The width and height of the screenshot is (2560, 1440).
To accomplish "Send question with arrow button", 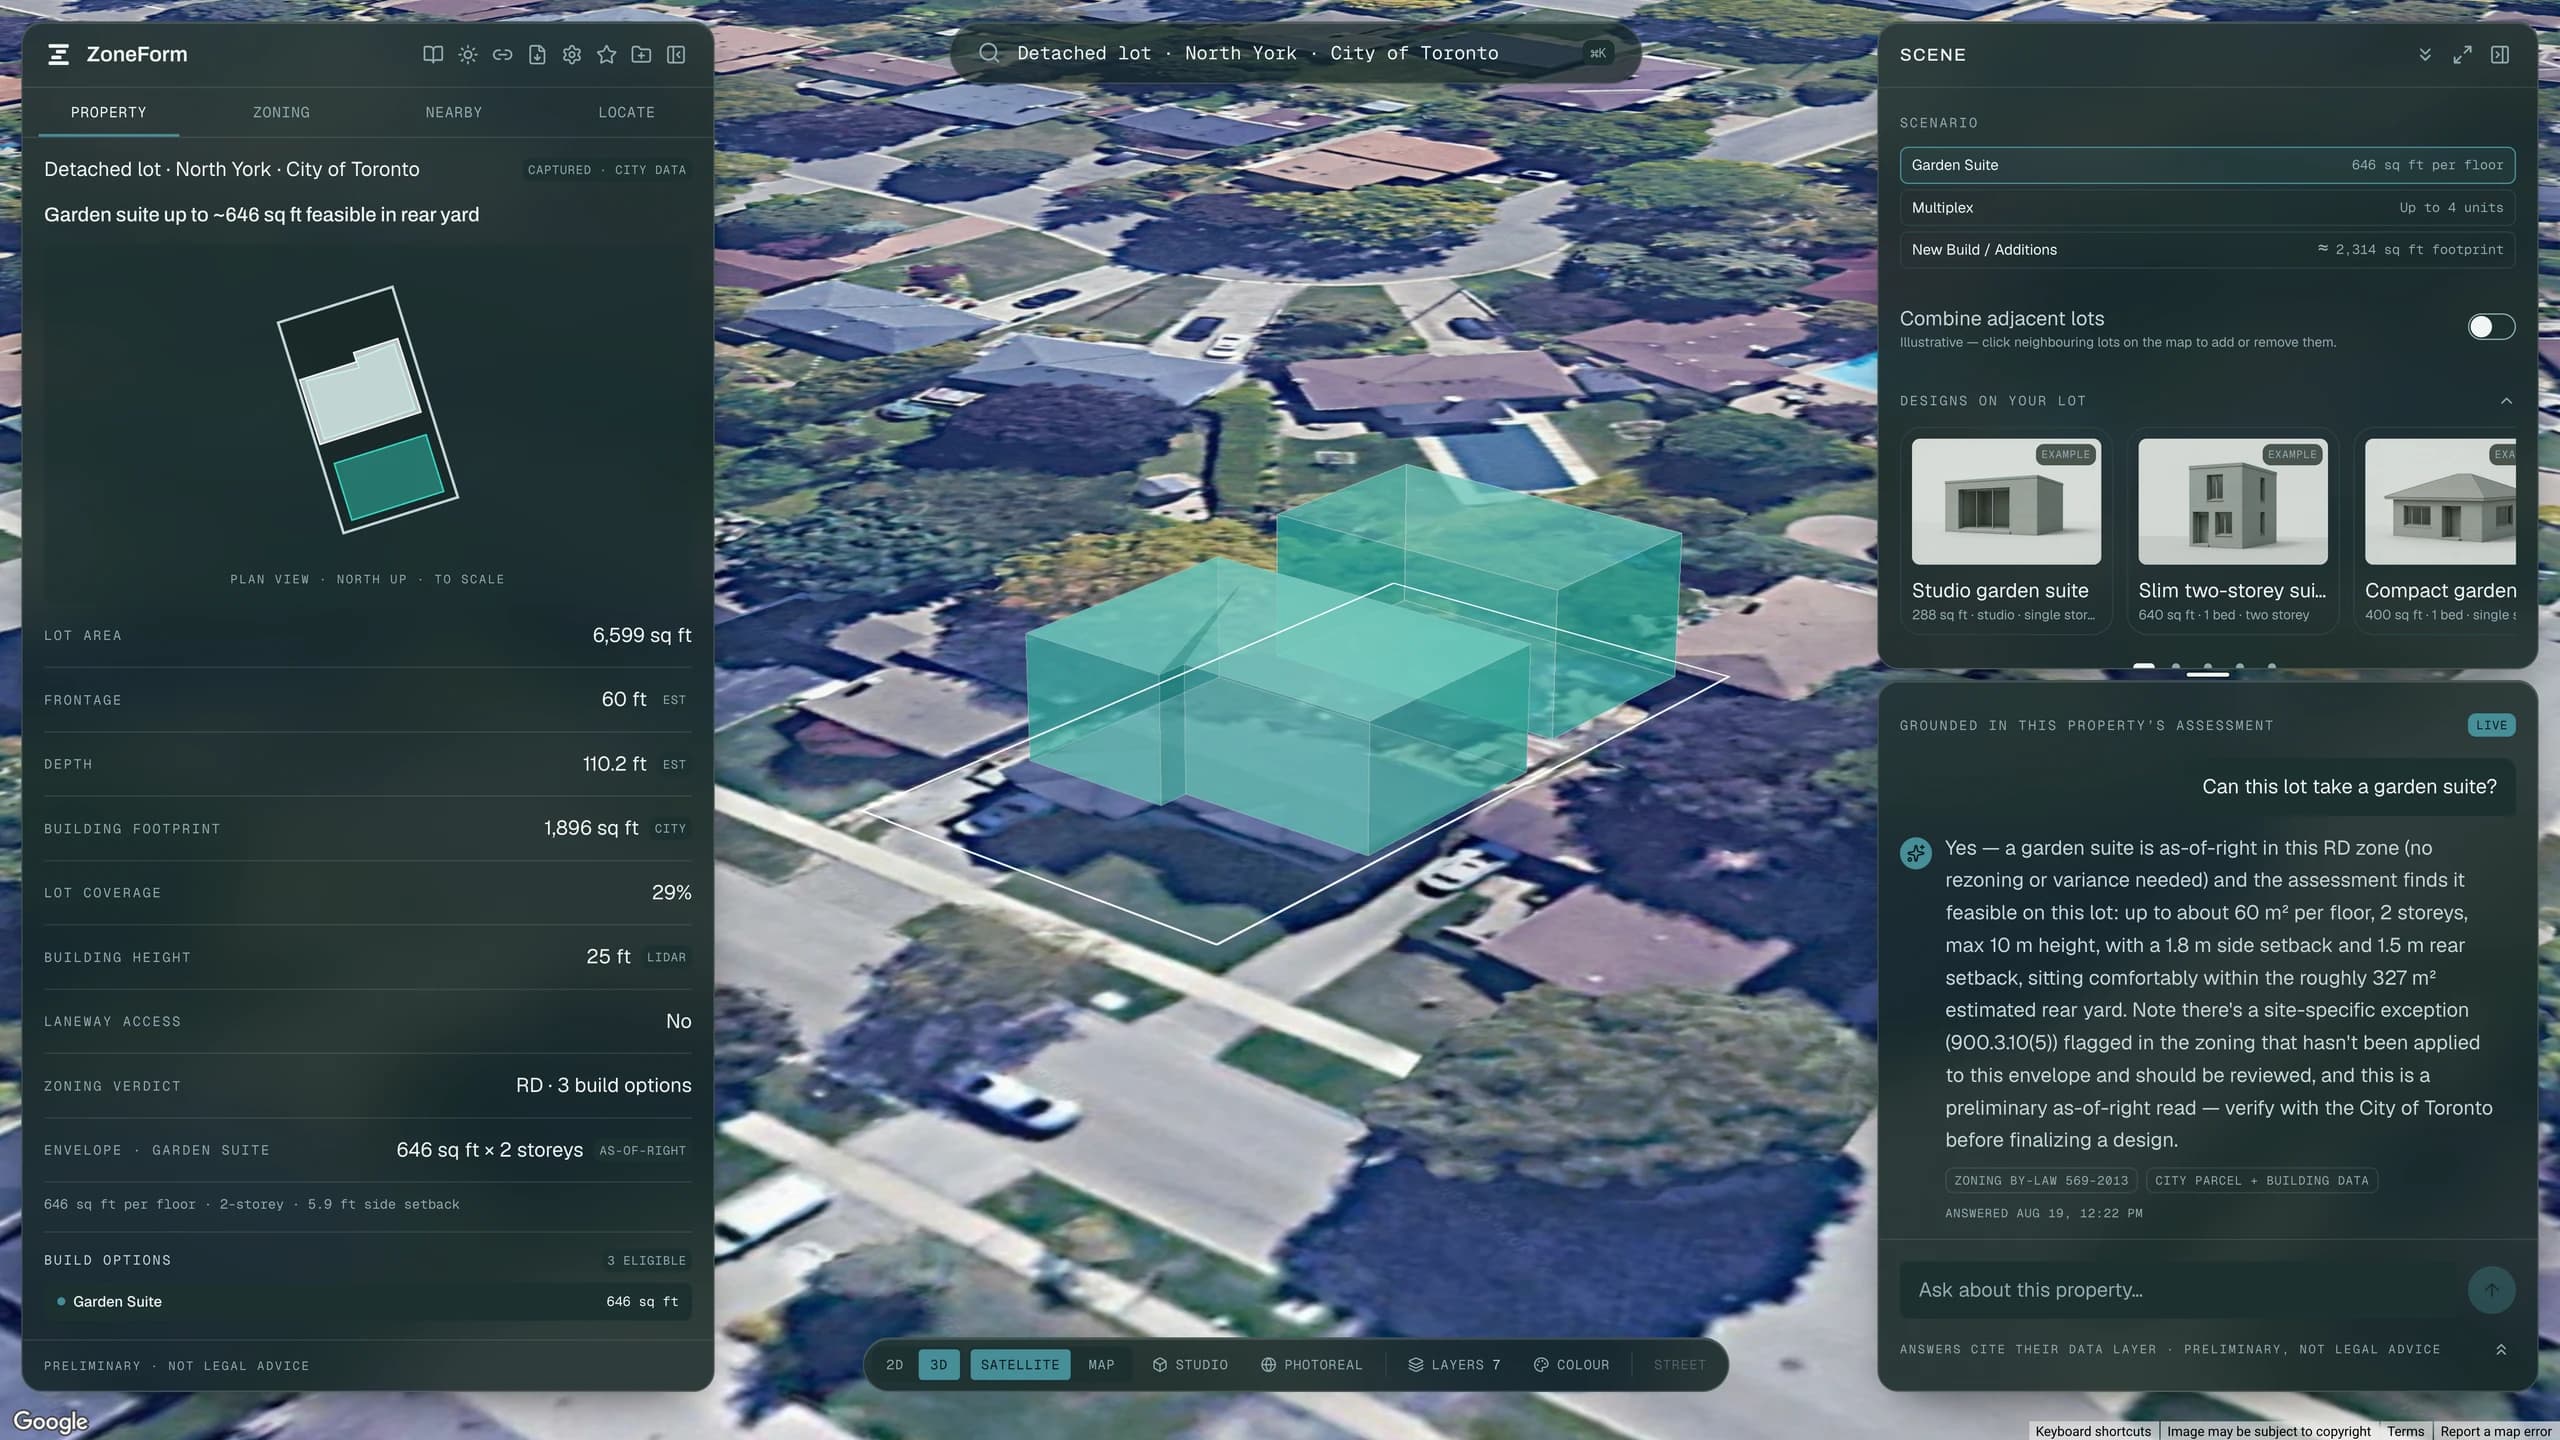I will coord(2491,1290).
